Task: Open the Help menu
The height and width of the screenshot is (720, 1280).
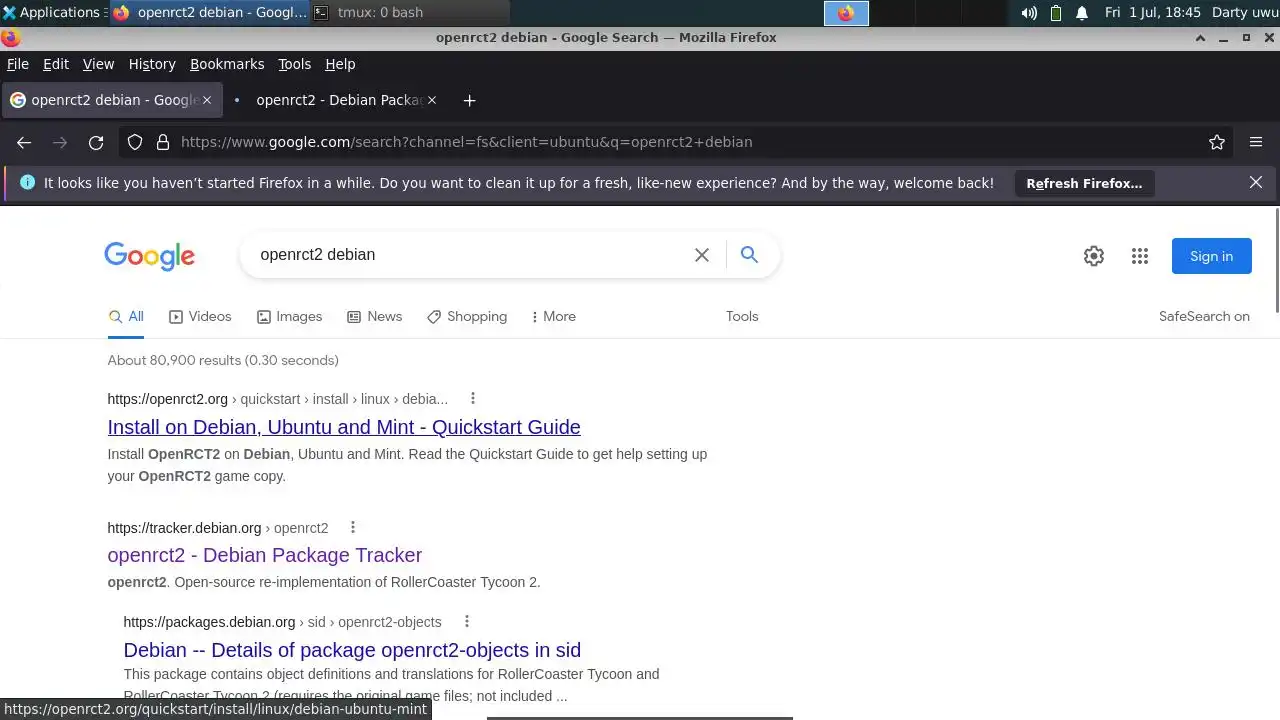Action: pos(340,64)
